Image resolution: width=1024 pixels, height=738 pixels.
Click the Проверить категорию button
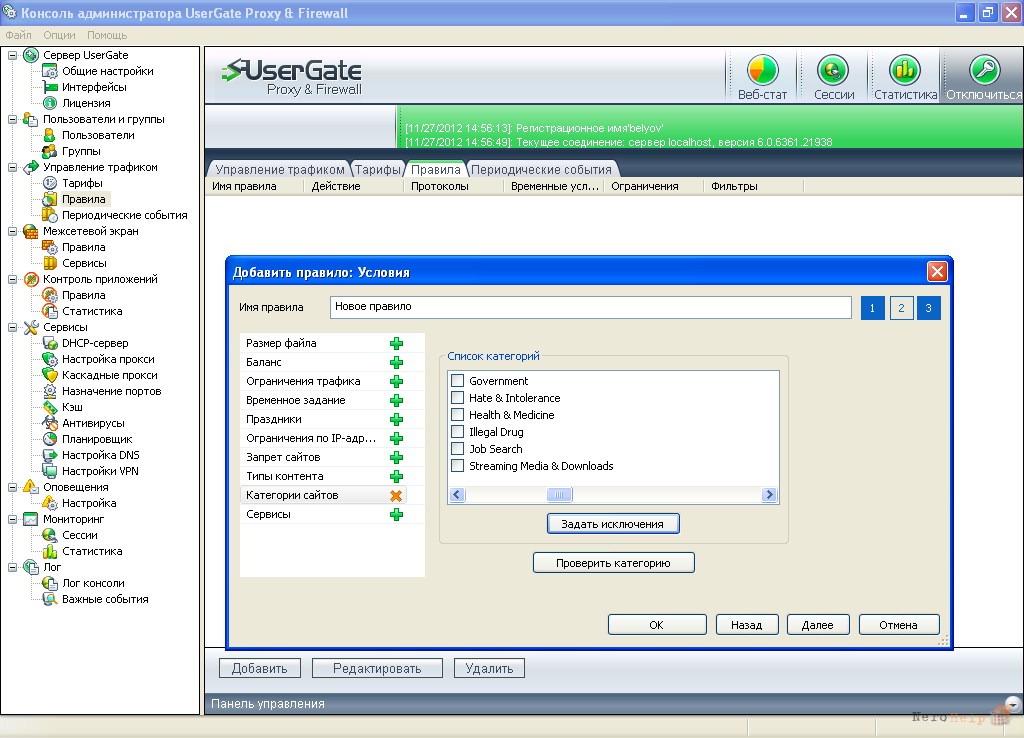click(613, 563)
